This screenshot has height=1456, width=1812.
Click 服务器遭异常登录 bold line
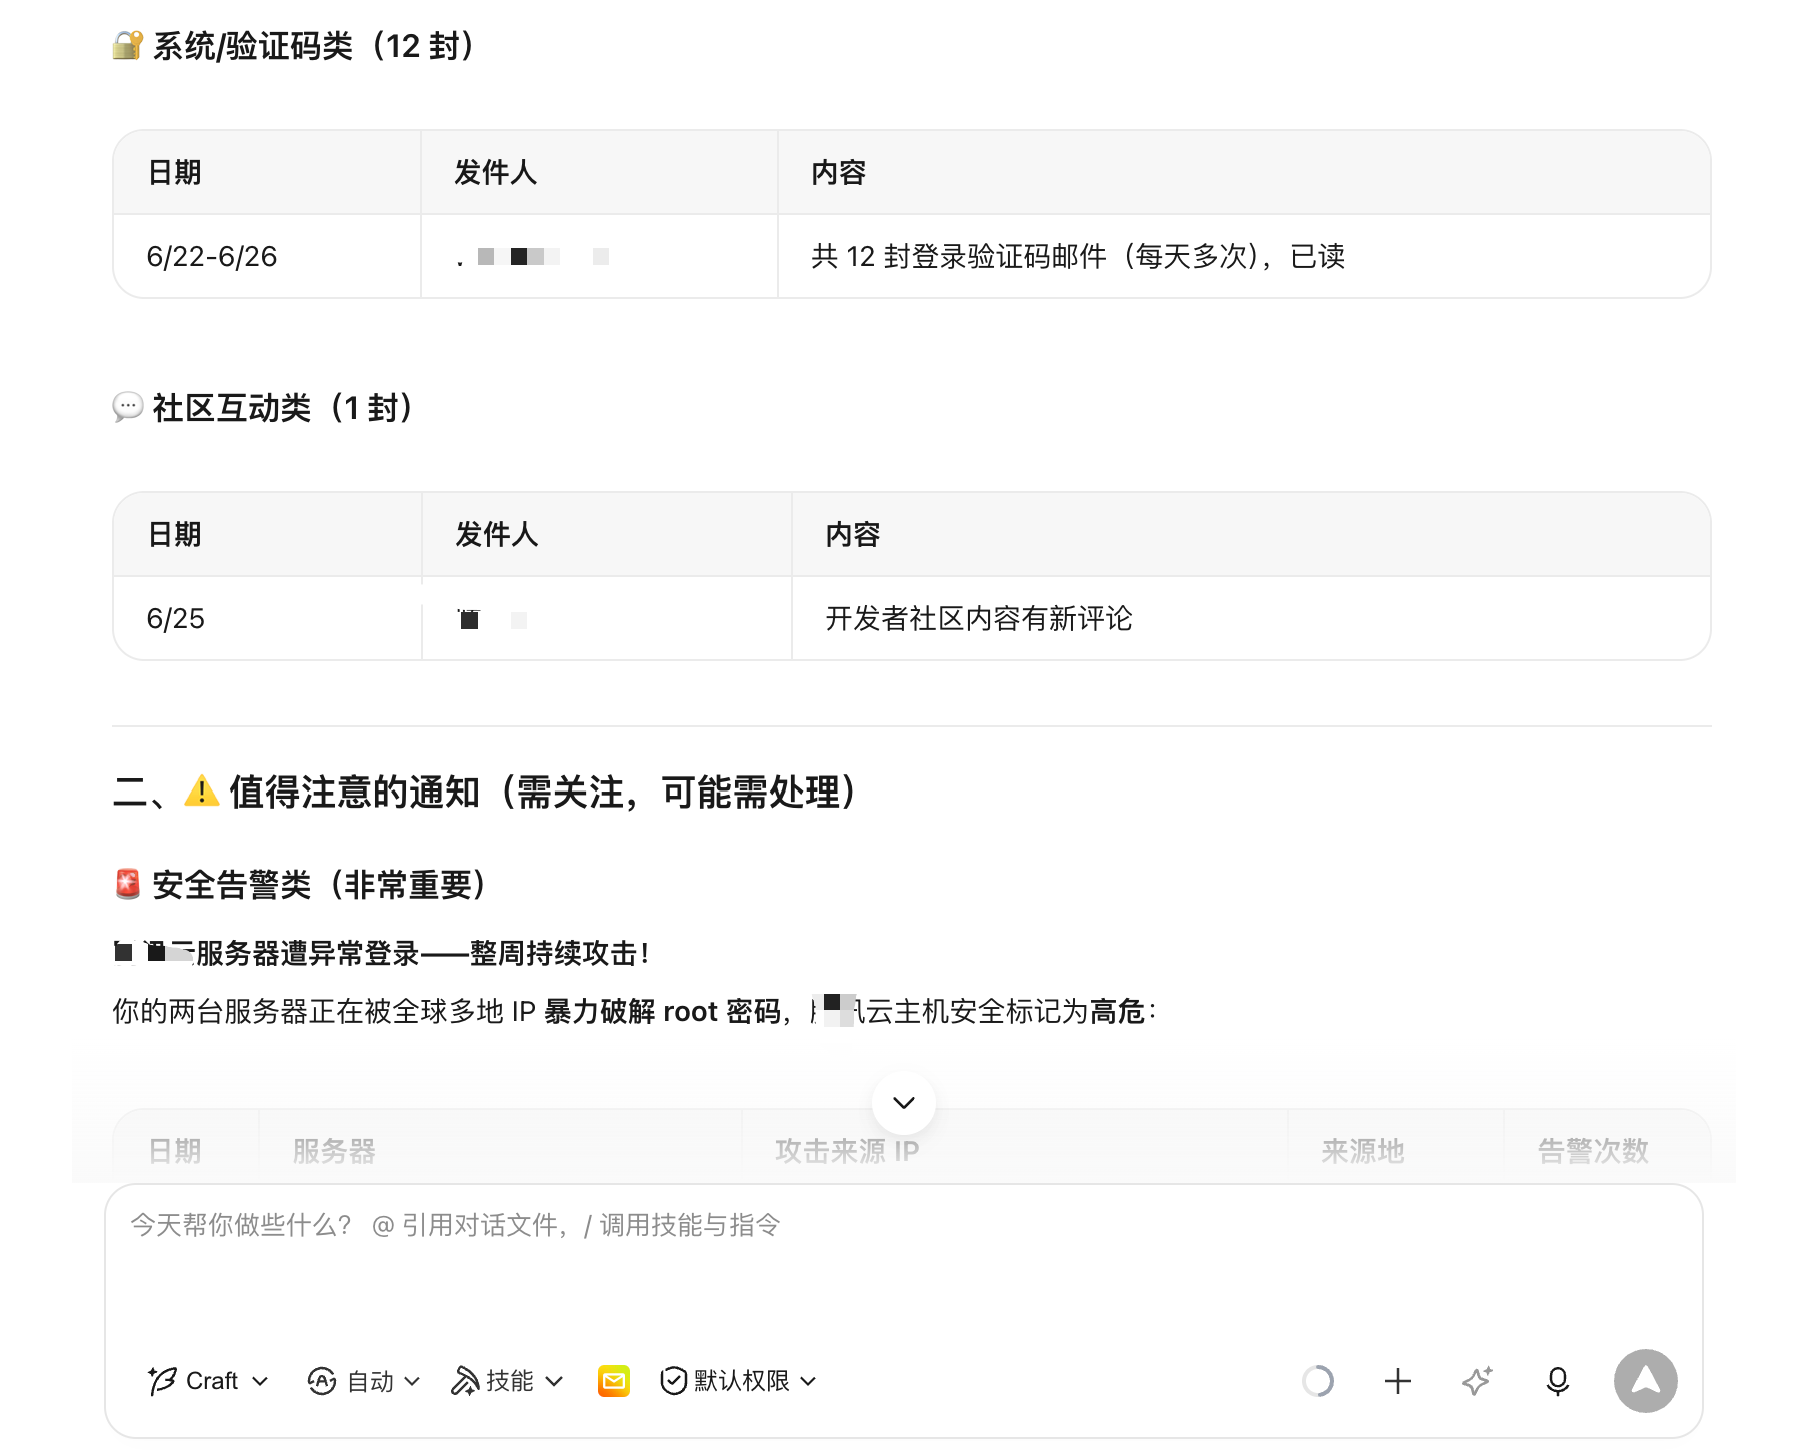pyautogui.click(x=382, y=953)
